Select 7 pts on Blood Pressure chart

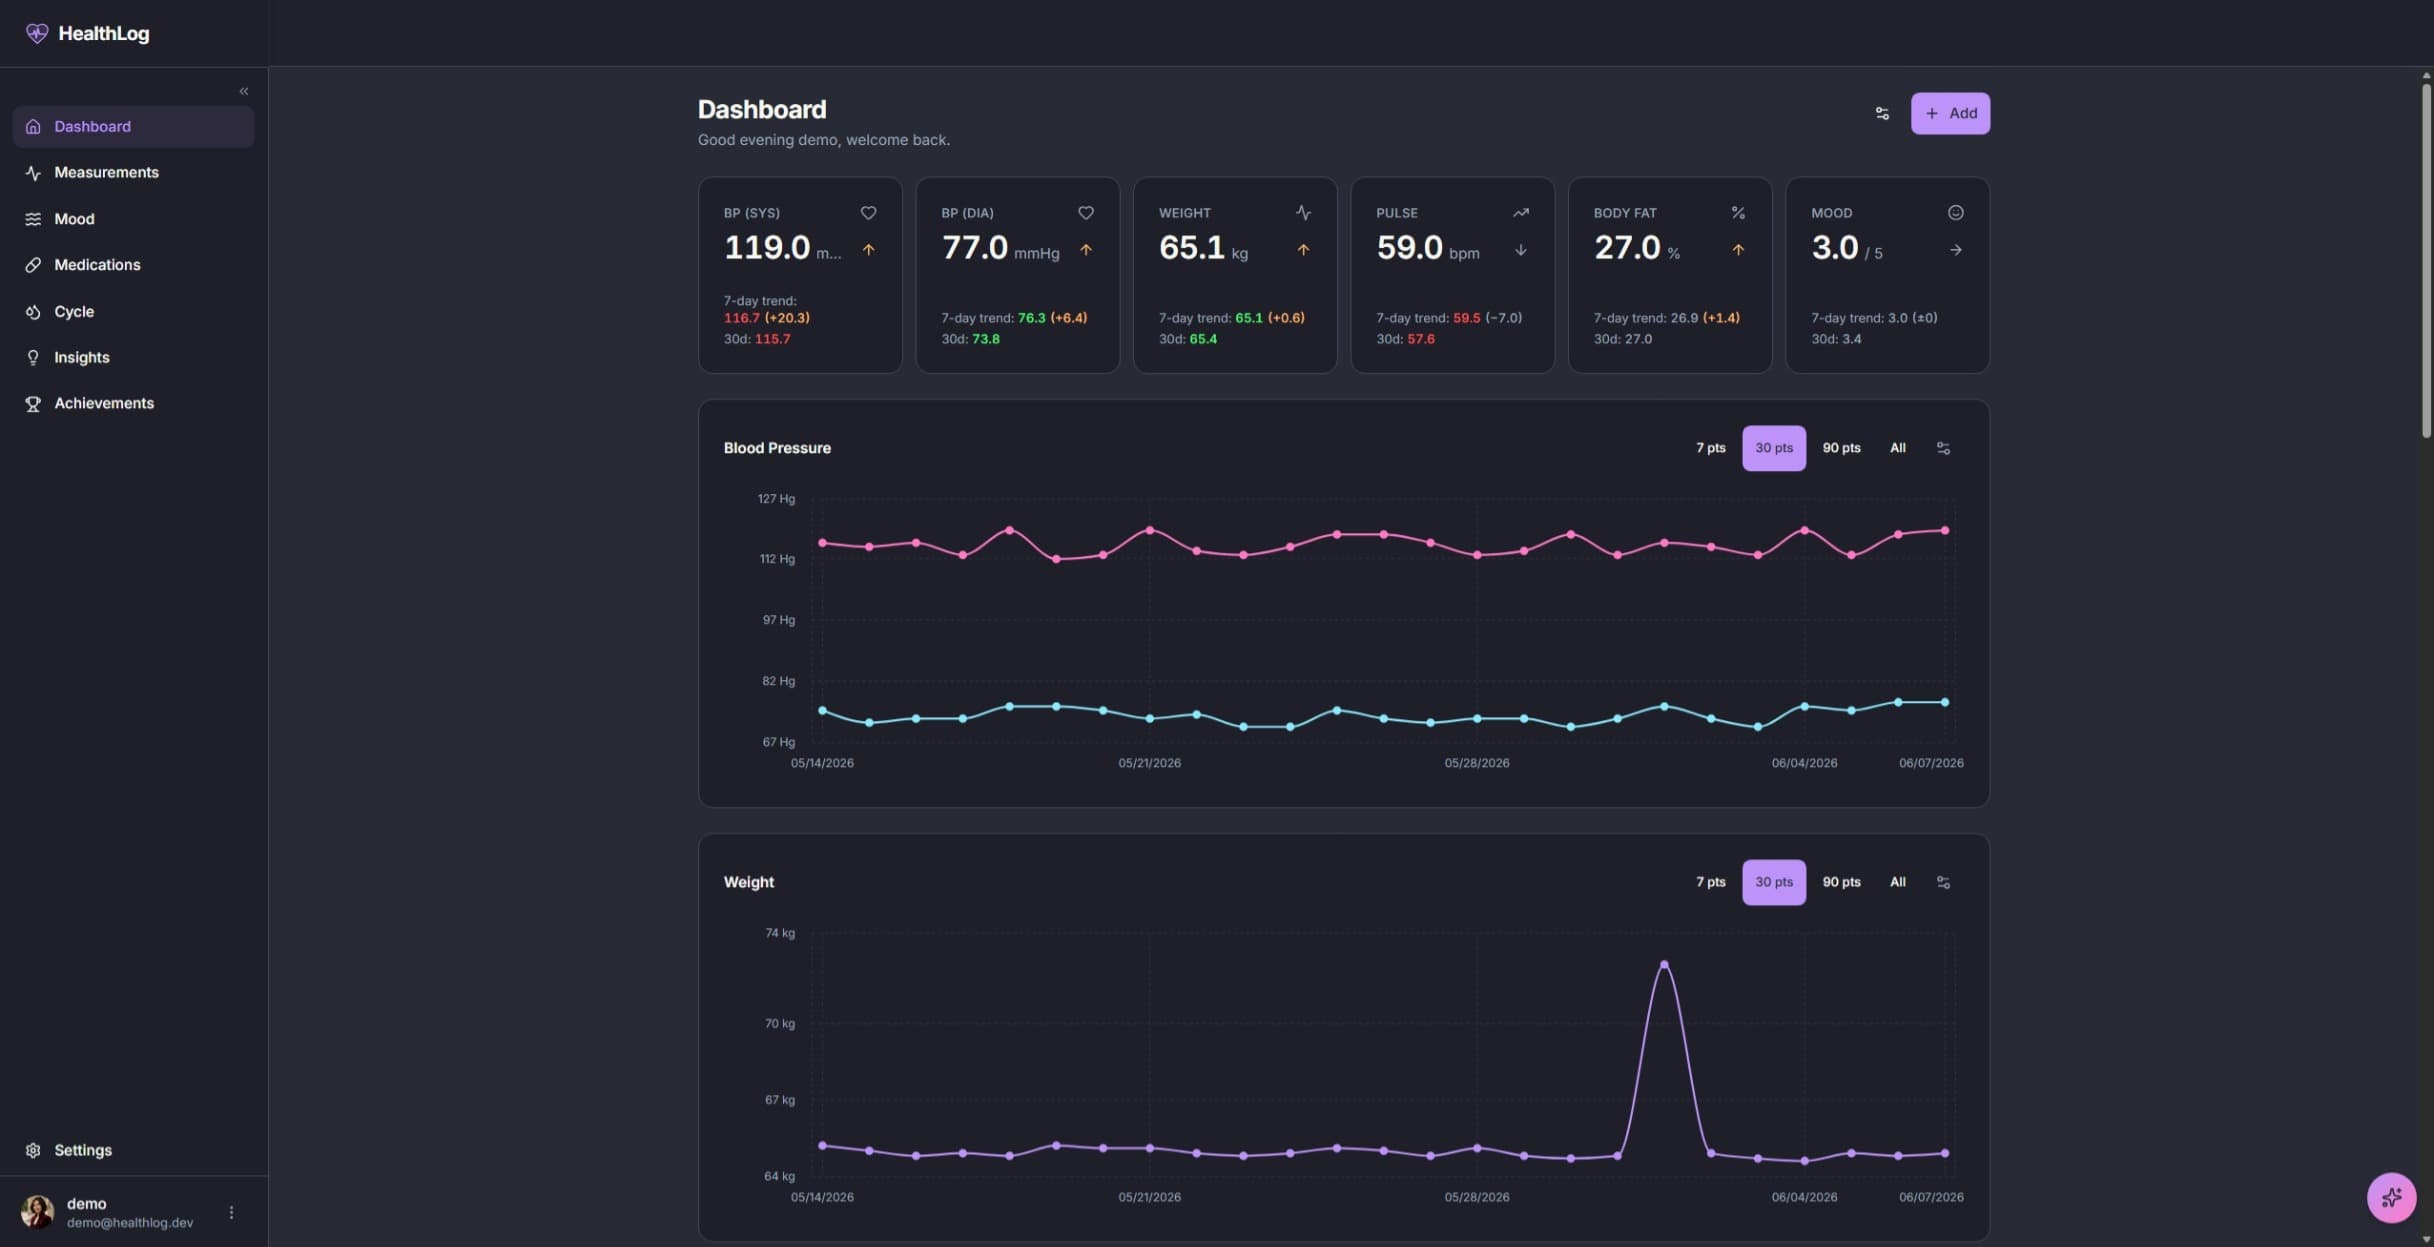coord(1710,448)
